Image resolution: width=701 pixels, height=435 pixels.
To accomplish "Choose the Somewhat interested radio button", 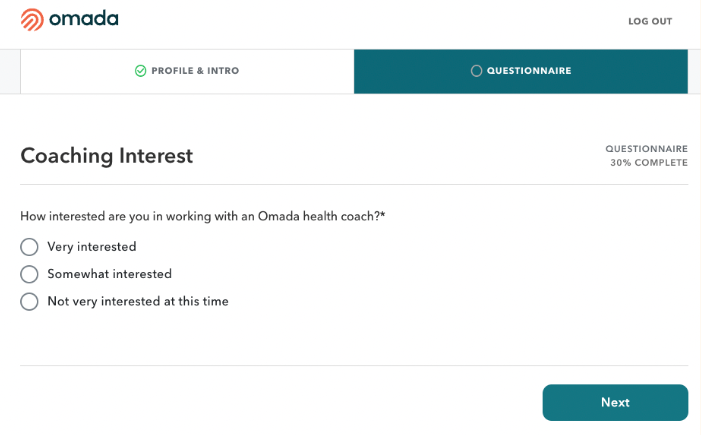I will click(29, 274).
